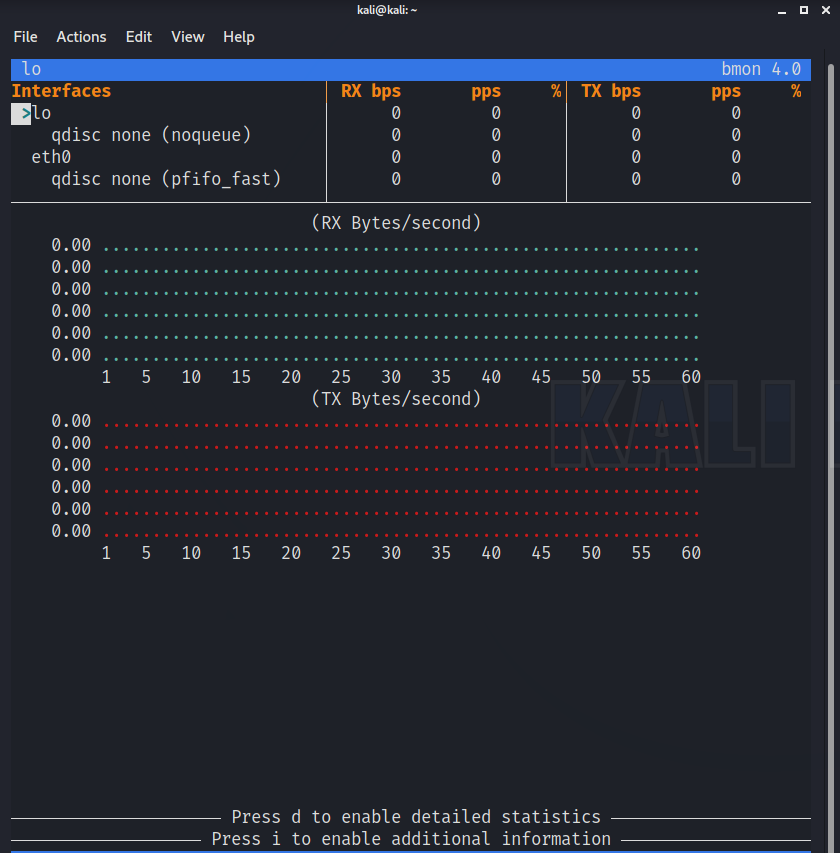840x853 pixels.
Task: Open the Actions menu
Action: pos(81,37)
